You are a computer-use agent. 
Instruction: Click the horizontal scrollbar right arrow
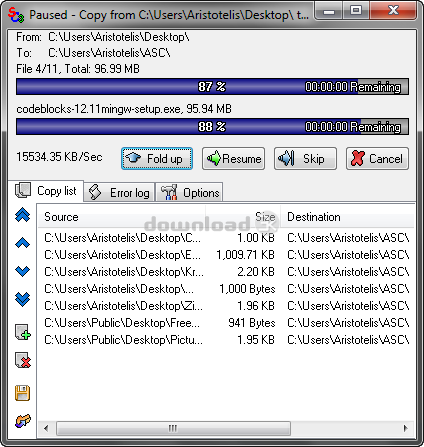point(406,428)
